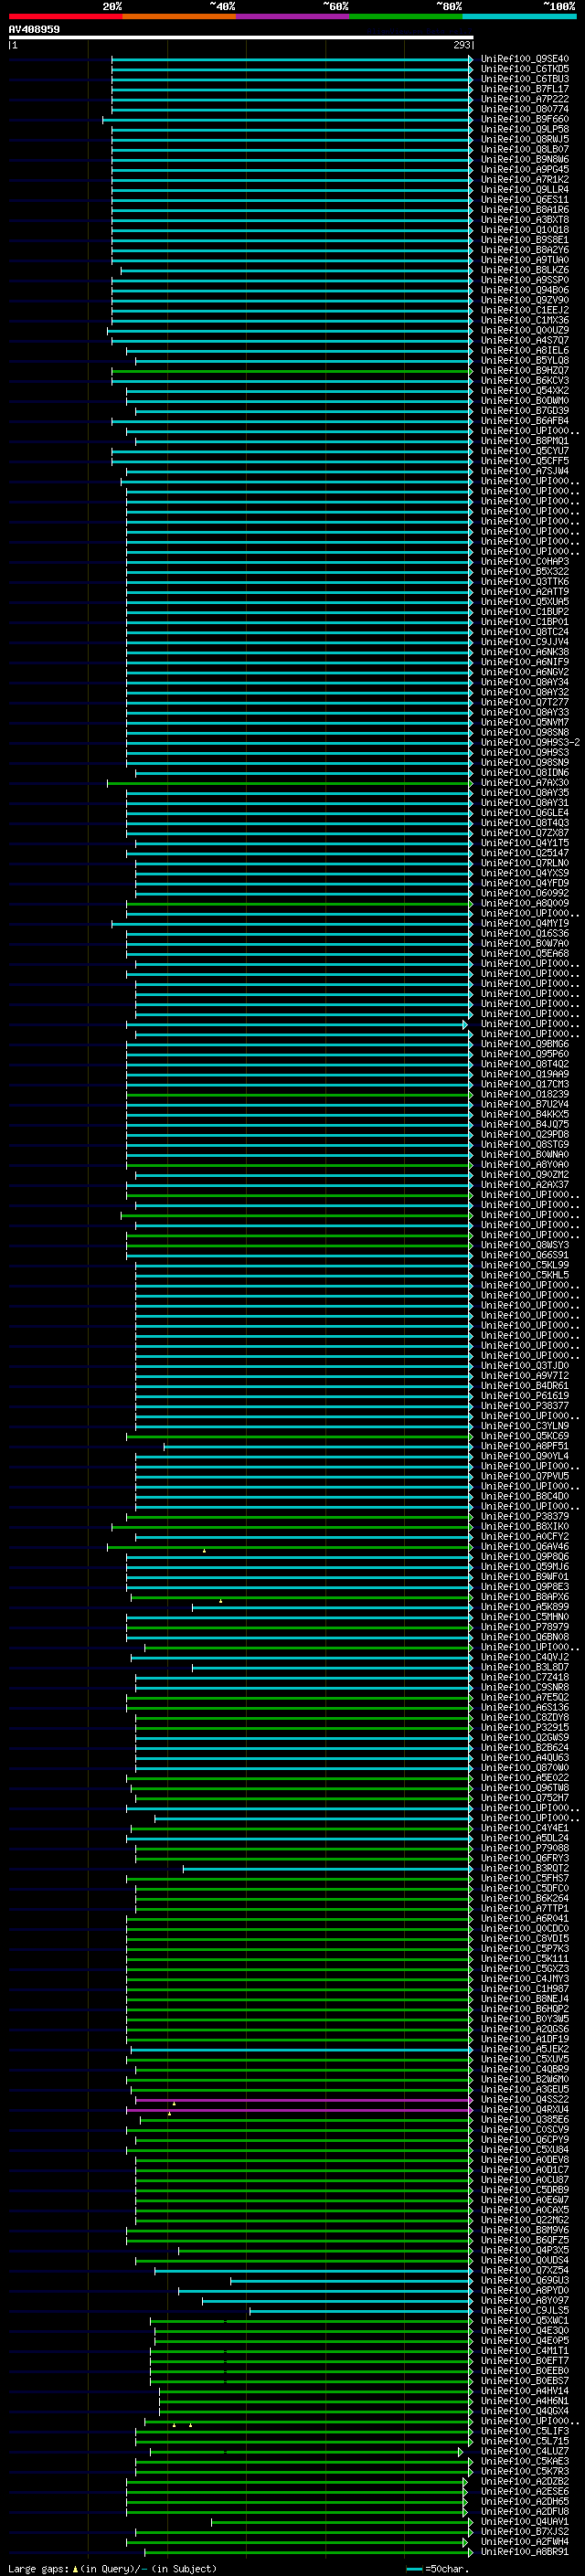Select the UniRef100_B7GD39 label
The height and width of the screenshot is (2576, 585).
525,411
